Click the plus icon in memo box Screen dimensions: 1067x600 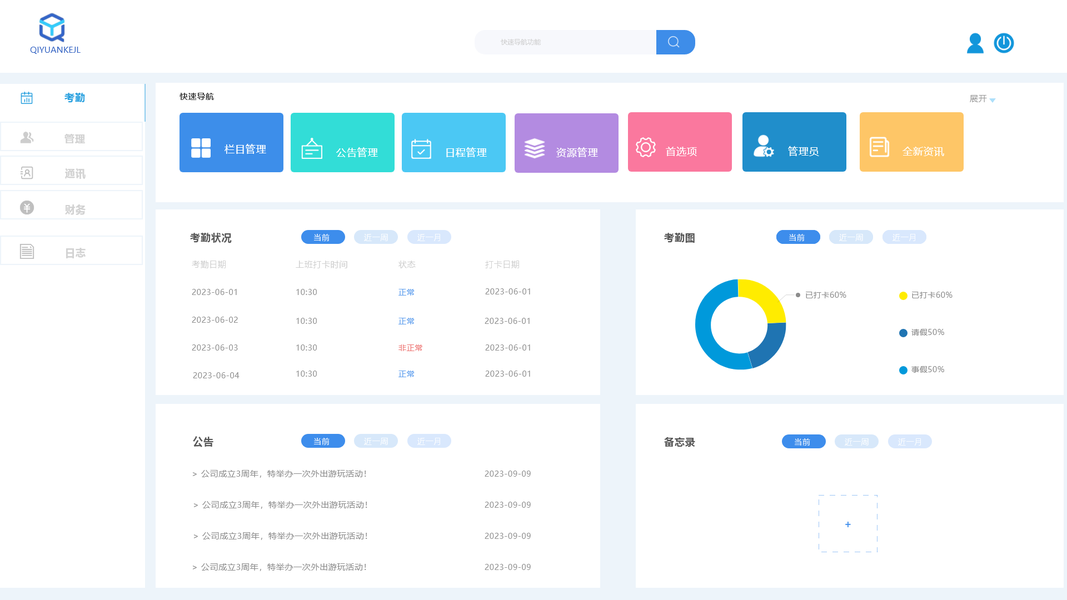click(848, 524)
